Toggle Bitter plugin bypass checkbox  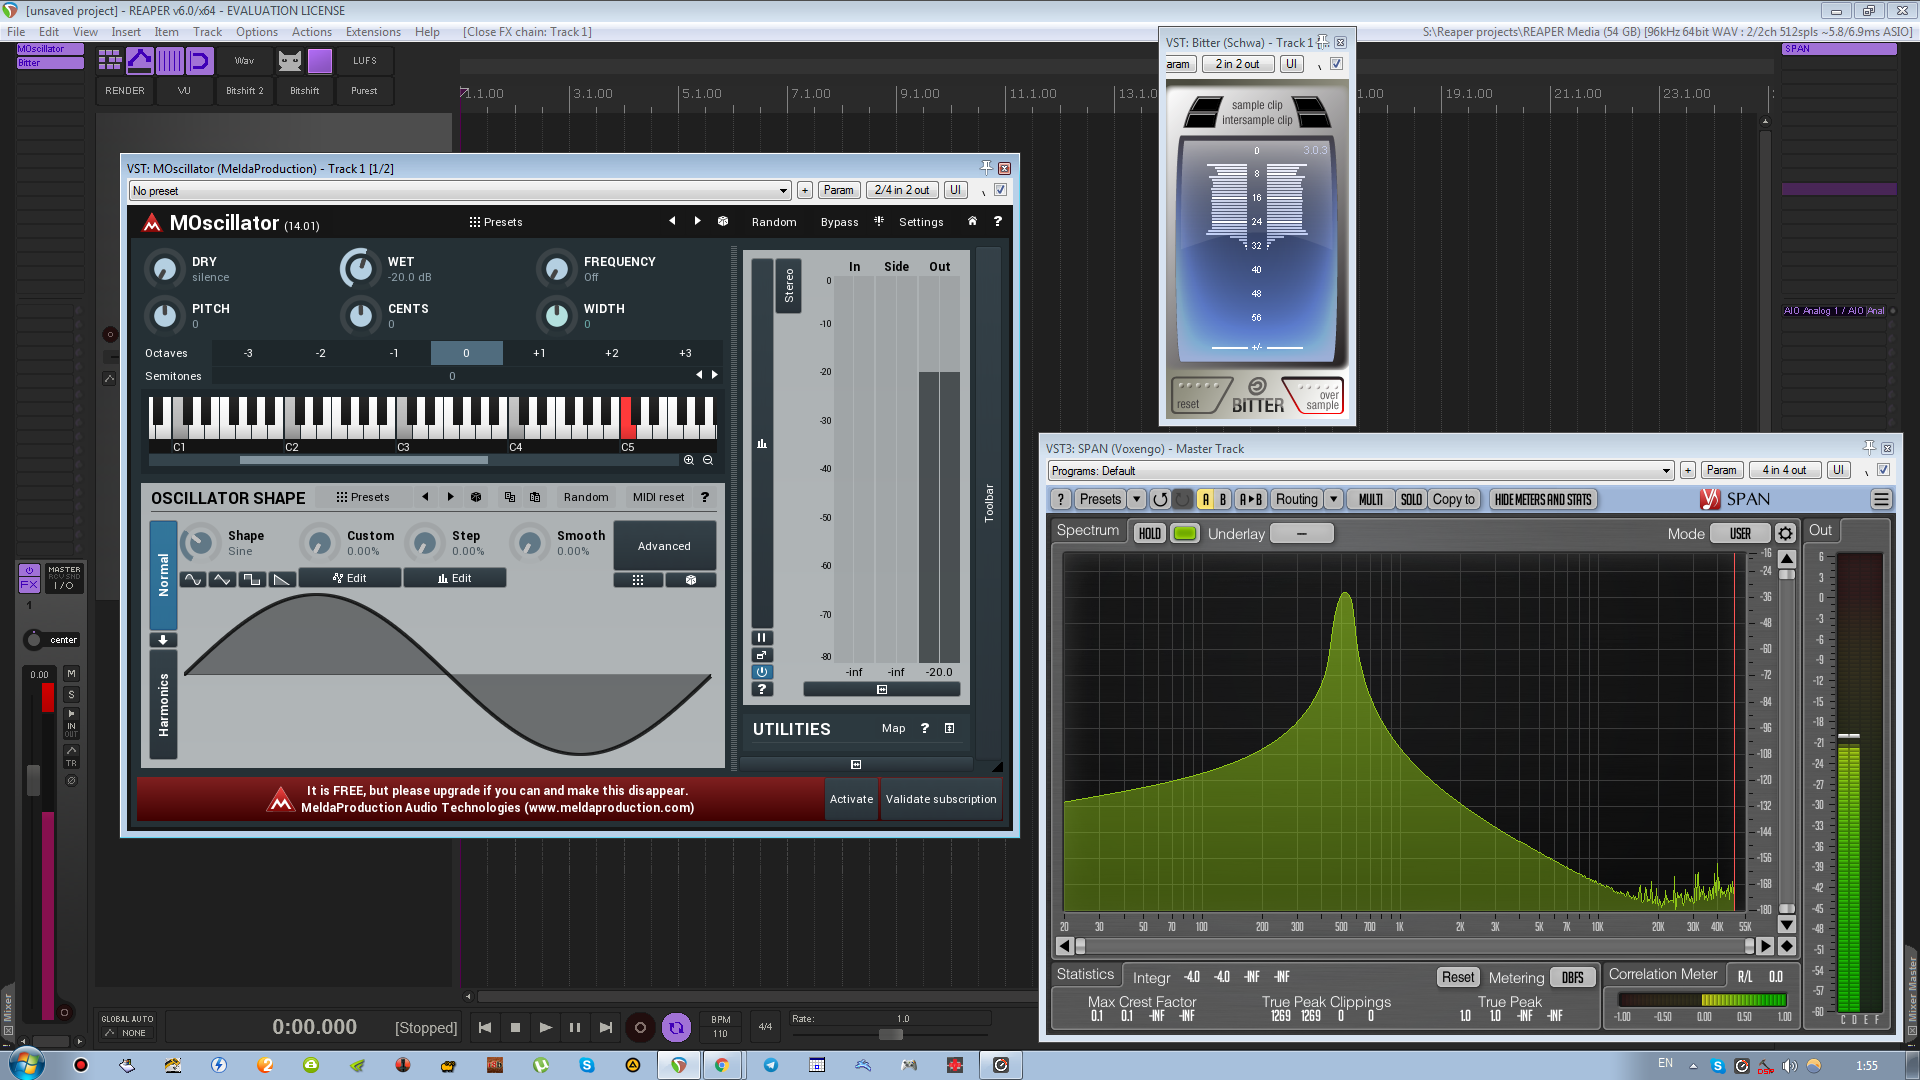click(1336, 64)
